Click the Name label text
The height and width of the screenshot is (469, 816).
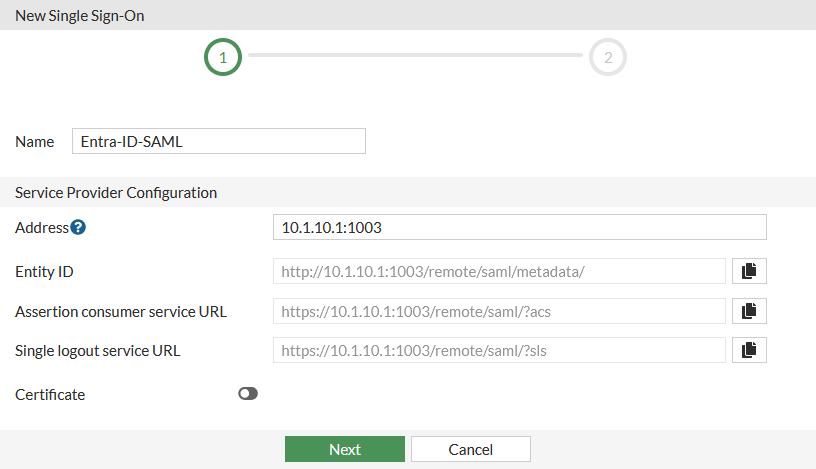point(35,142)
